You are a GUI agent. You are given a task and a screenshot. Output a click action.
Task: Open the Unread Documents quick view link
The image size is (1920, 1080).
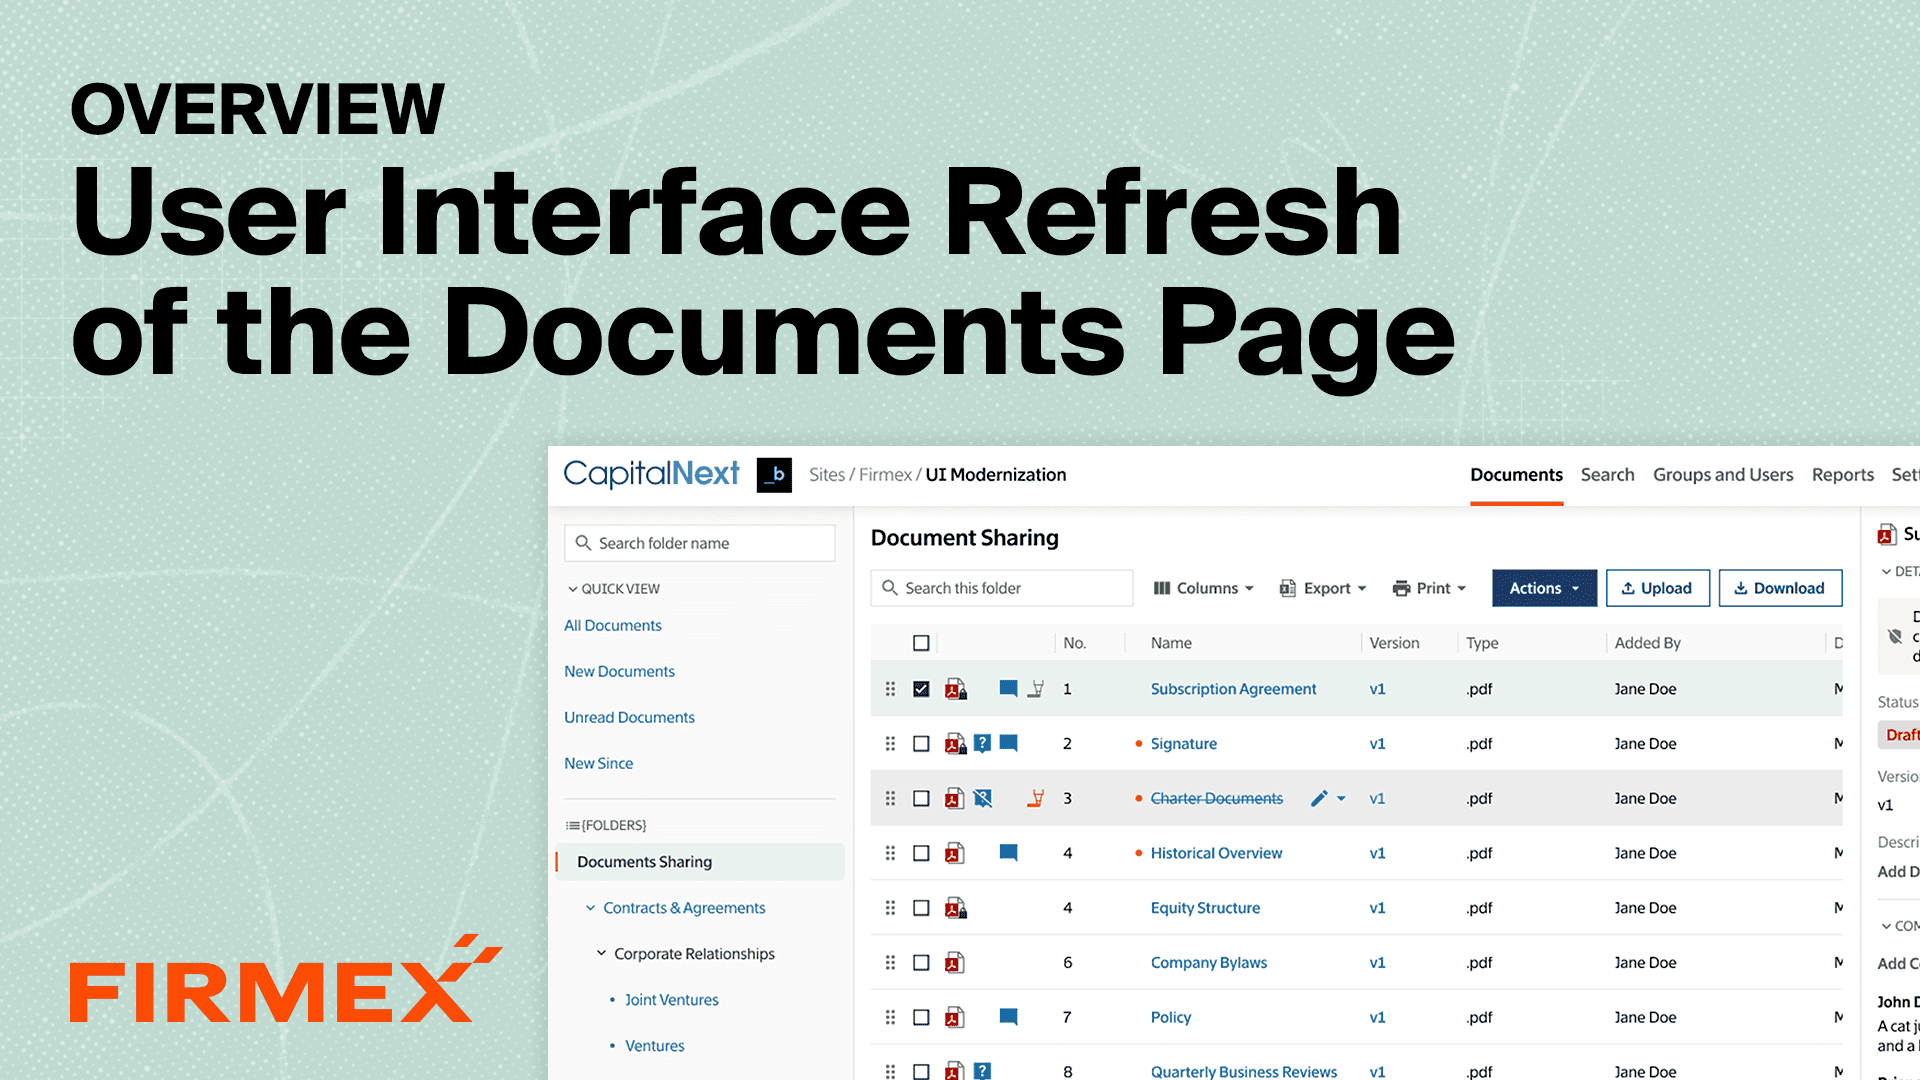(629, 717)
